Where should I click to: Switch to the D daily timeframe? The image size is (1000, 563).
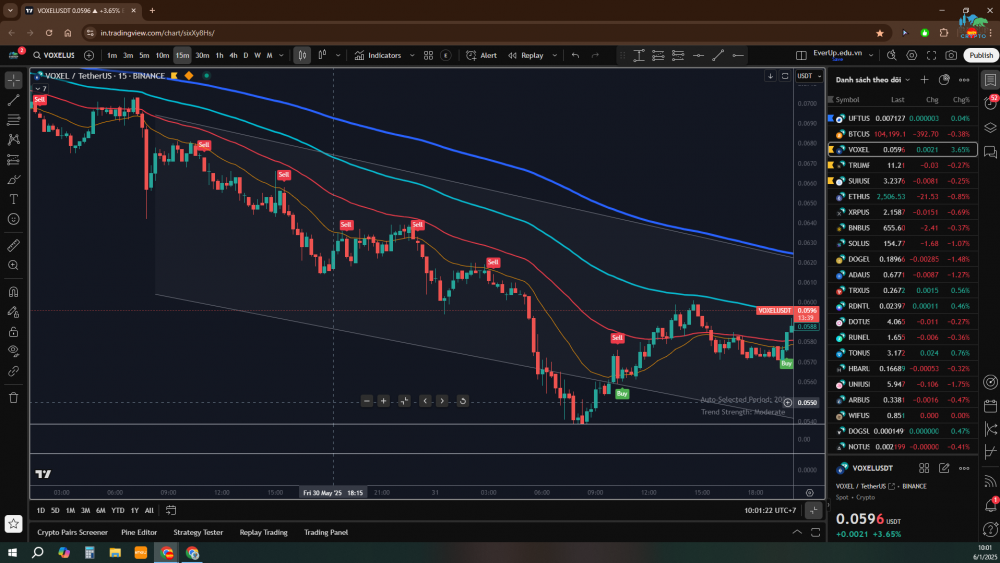[246, 55]
